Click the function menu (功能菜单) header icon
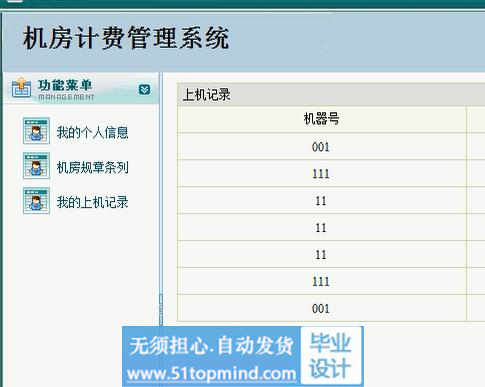Viewport: 485px width, 387px height. tap(21, 88)
